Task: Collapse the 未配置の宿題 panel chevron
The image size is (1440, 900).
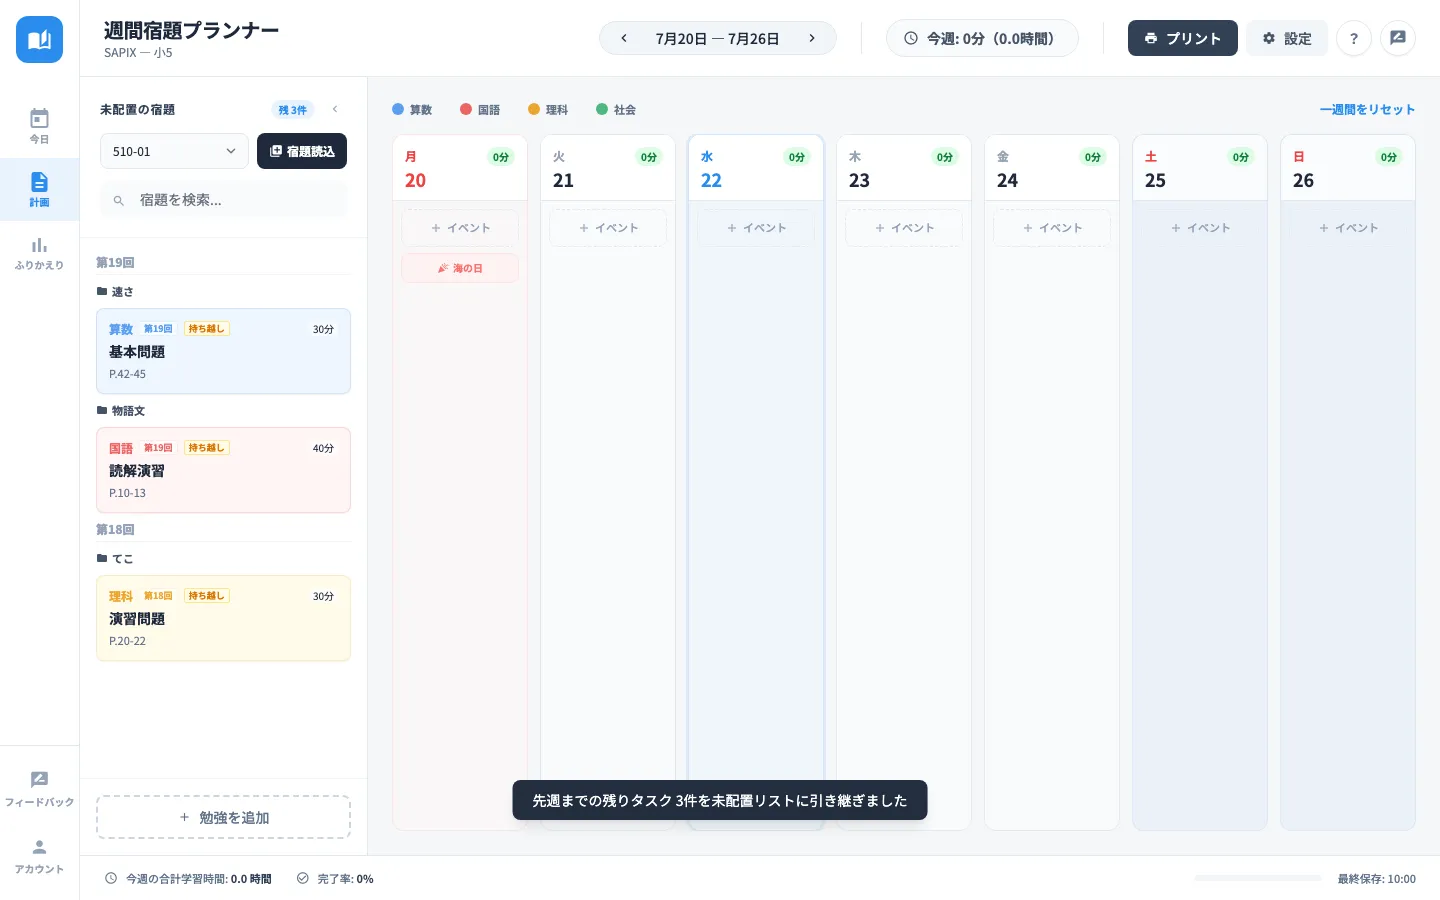Action: 335,109
